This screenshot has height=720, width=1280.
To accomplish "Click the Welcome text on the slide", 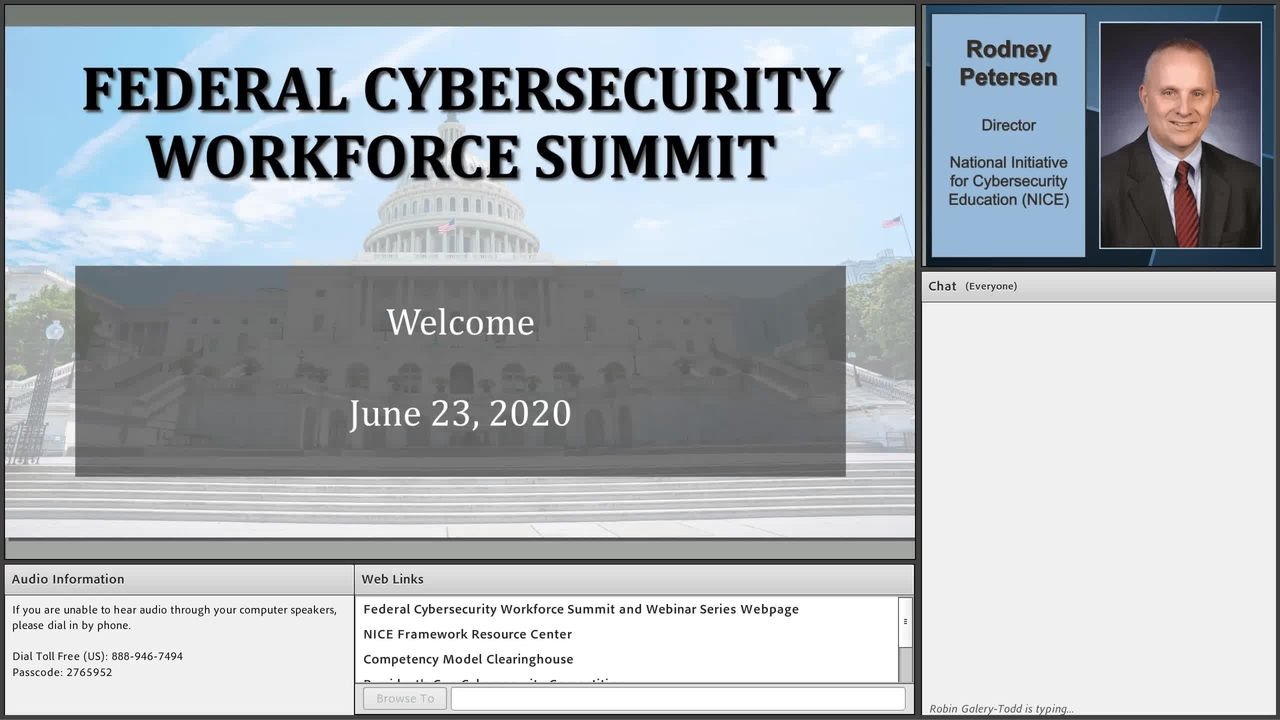I will [x=460, y=322].
